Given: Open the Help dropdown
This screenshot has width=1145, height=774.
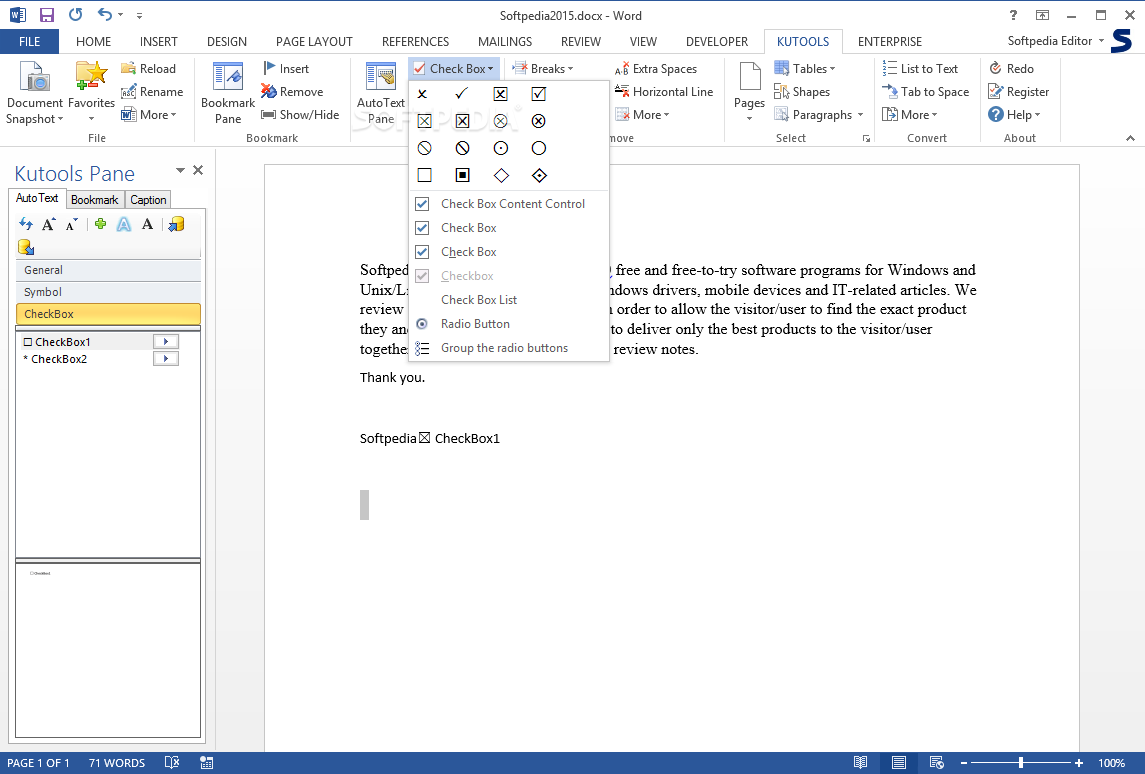Looking at the screenshot, I should [x=1014, y=115].
